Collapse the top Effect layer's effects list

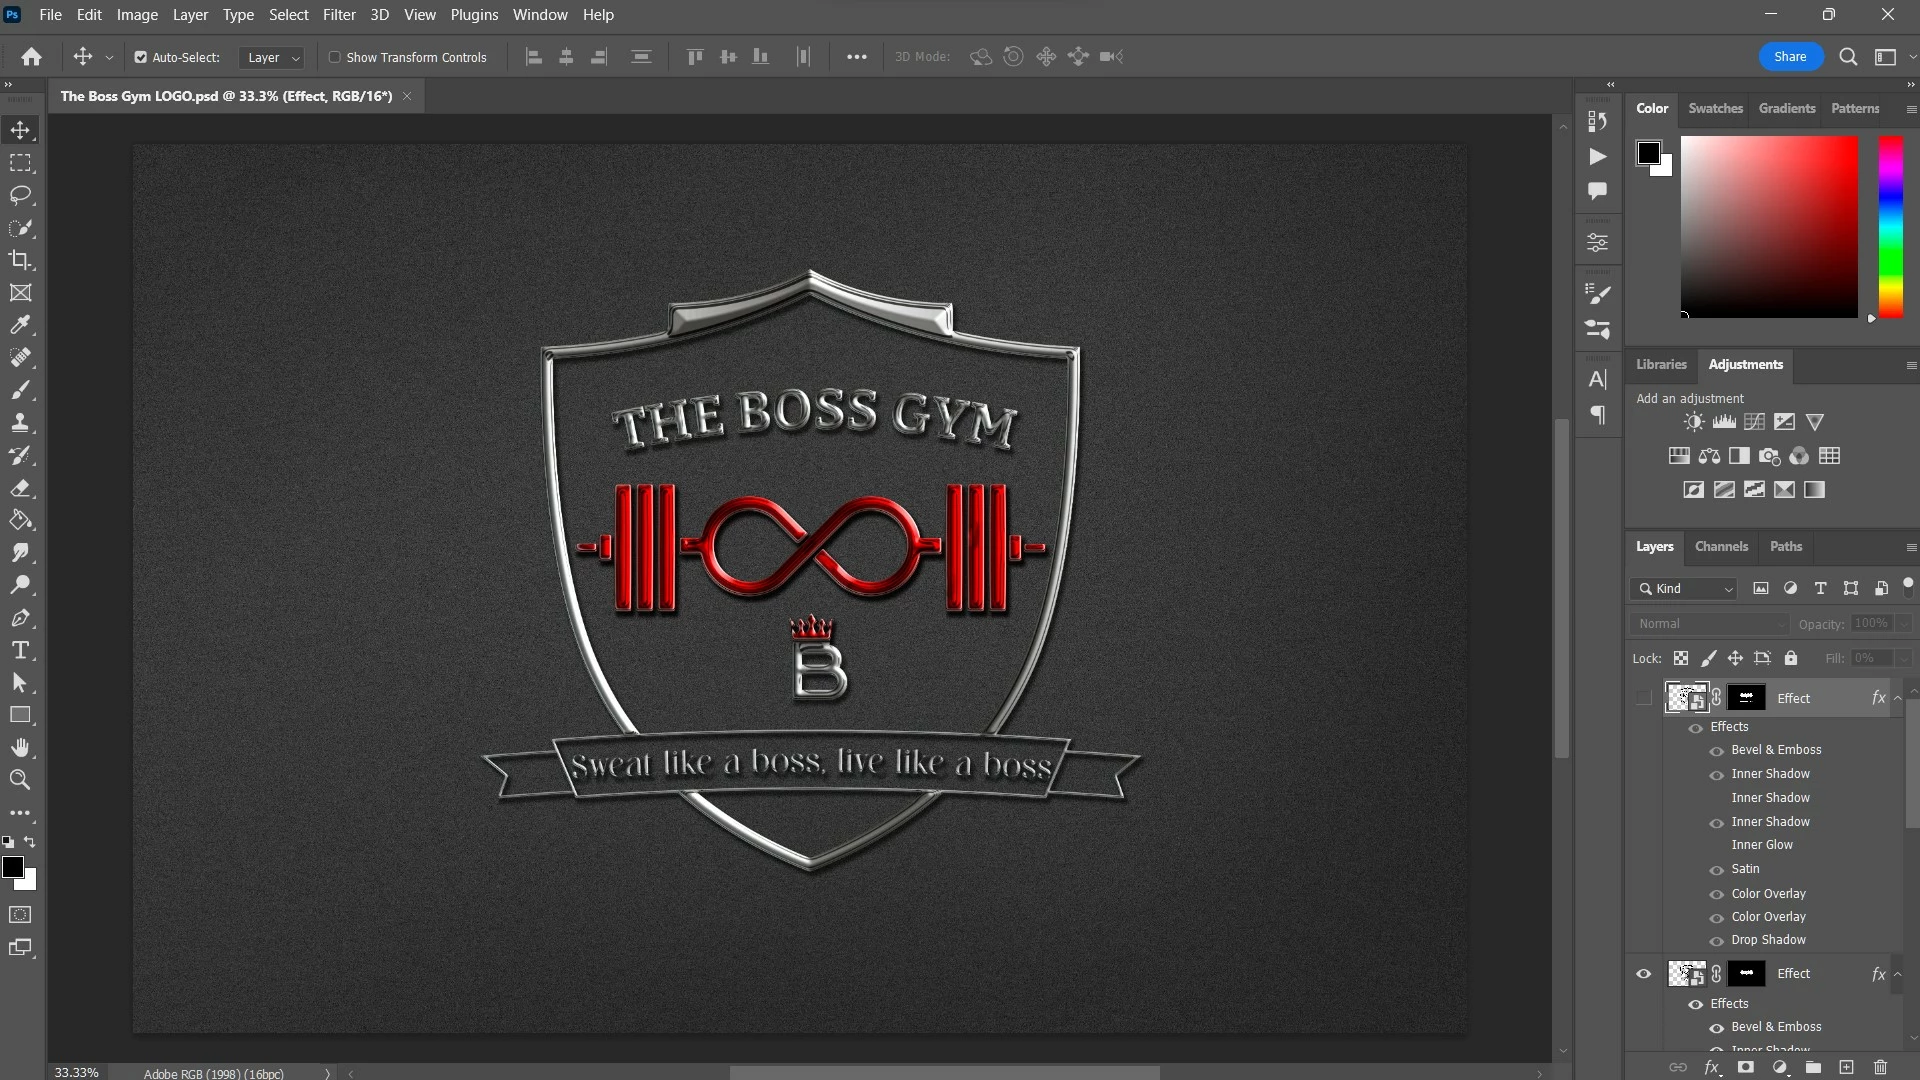(x=1897, y=698)
